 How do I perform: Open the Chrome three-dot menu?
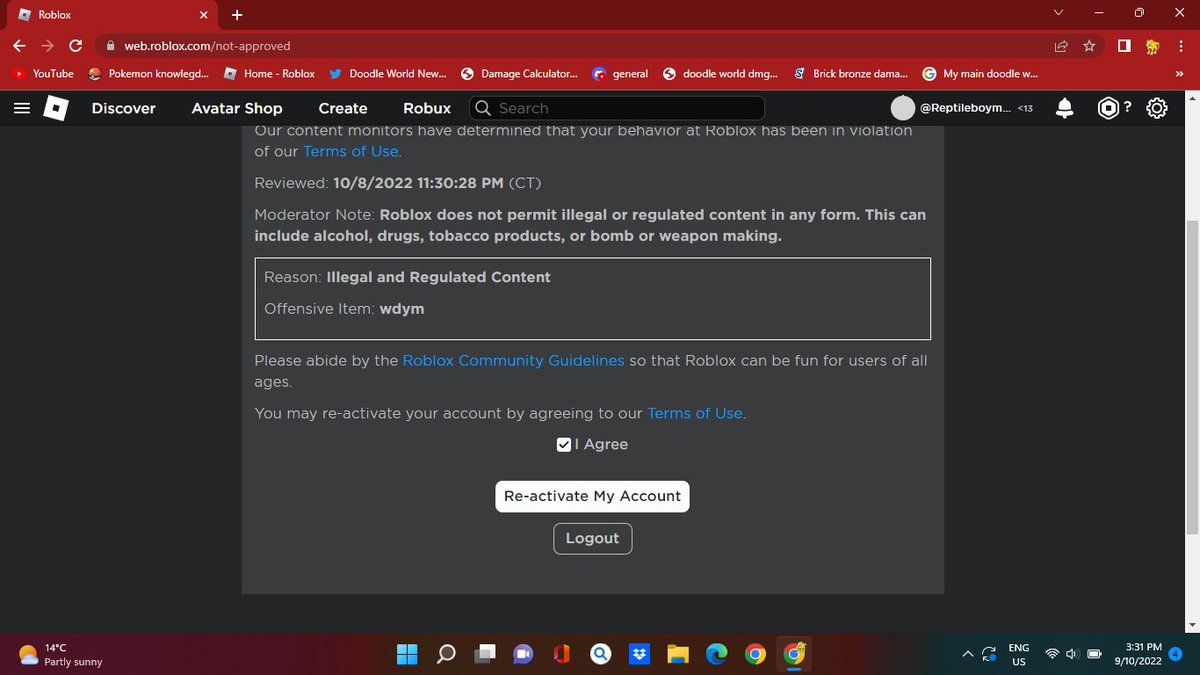[1181, 46]
